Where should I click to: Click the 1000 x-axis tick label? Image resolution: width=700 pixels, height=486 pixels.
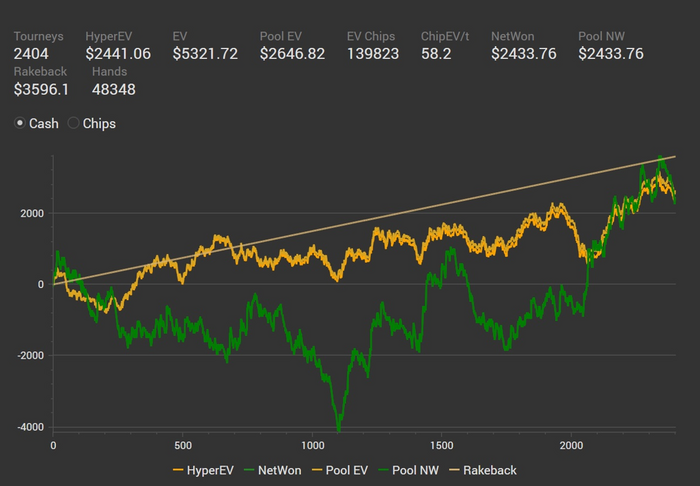point(312,445)
